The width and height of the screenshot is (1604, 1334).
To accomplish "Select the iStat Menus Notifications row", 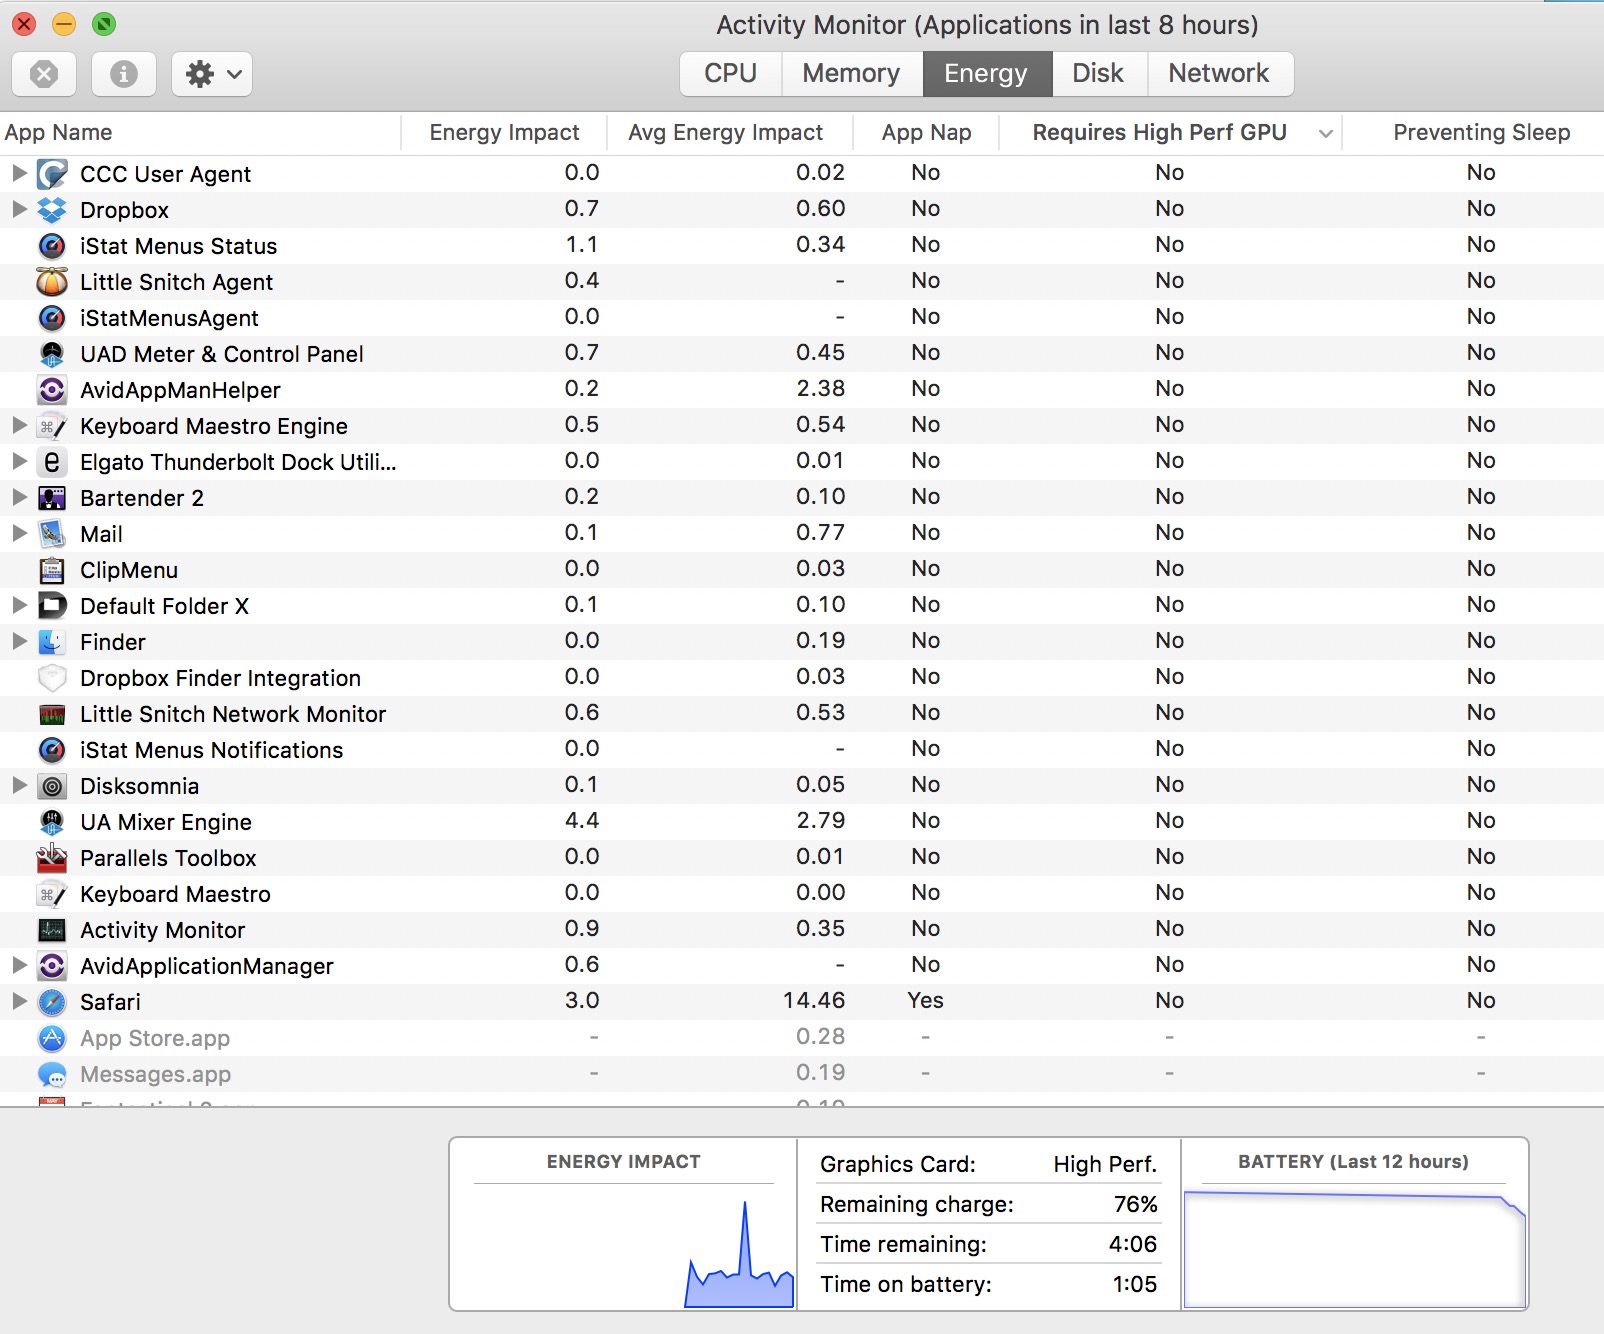I will (x=802, y=750).
